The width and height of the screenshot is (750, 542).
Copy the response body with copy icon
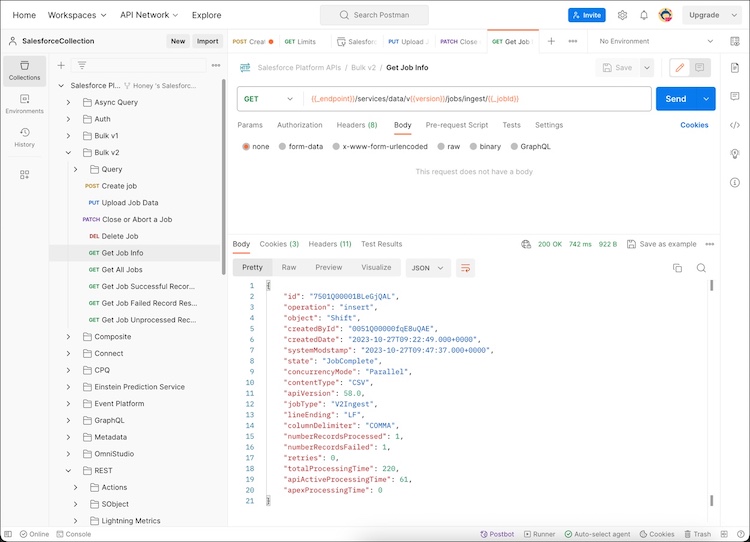(x=677, y=268)
